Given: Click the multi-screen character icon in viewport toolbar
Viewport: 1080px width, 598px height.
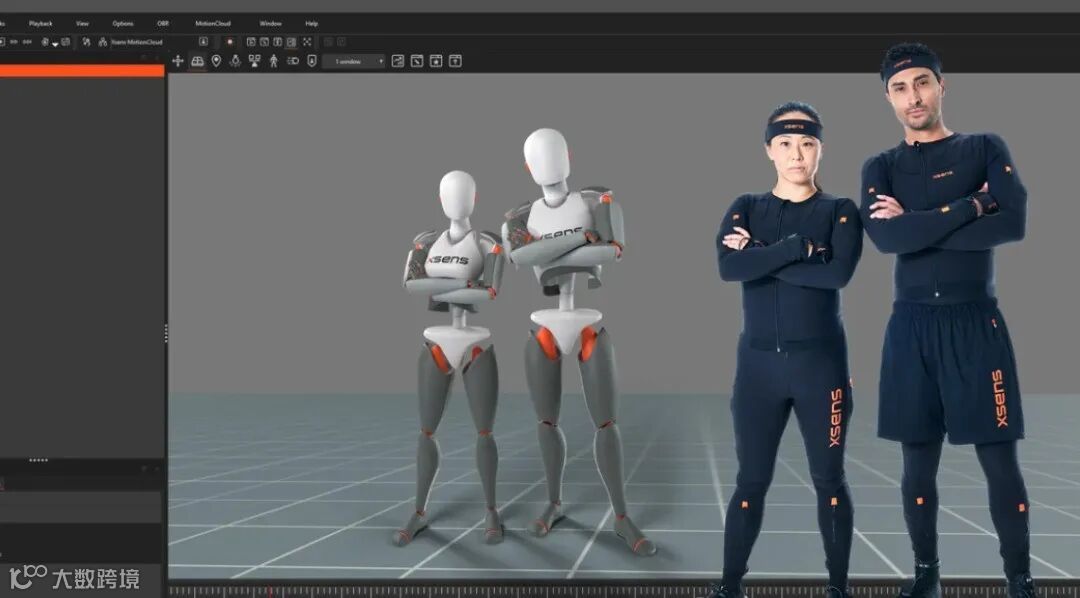Looking at the screenshot, I should [x=254, y=61].
